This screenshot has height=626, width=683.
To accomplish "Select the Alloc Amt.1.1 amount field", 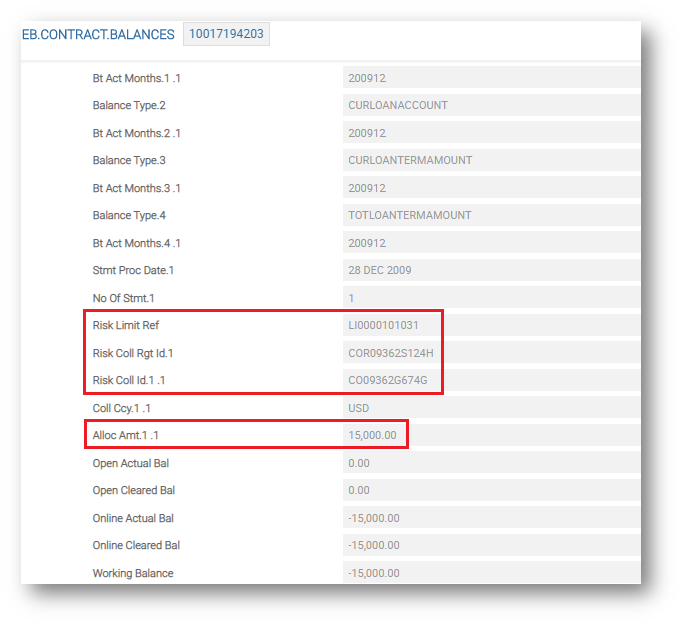I will [x=374, y=435].
